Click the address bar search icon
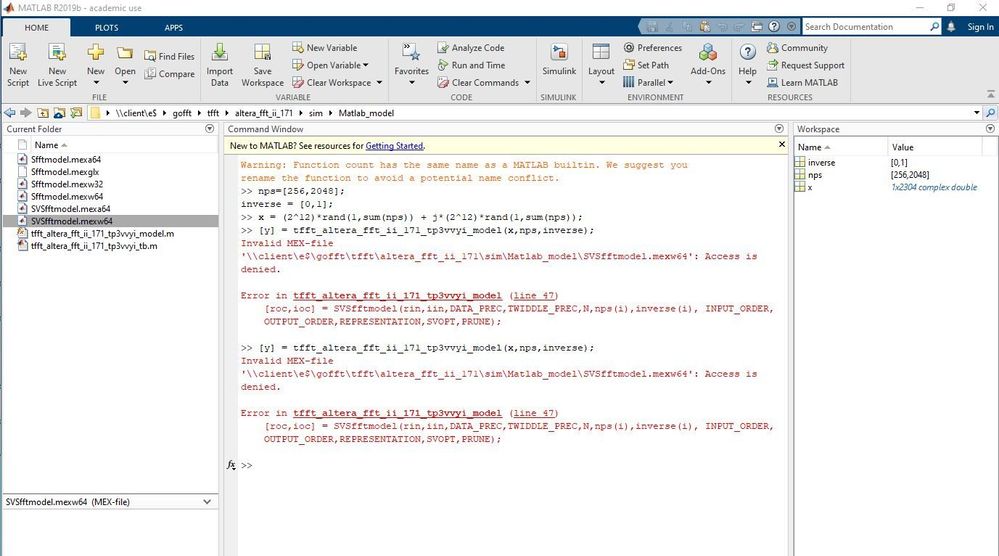999x556 pixels. [990, 113]
